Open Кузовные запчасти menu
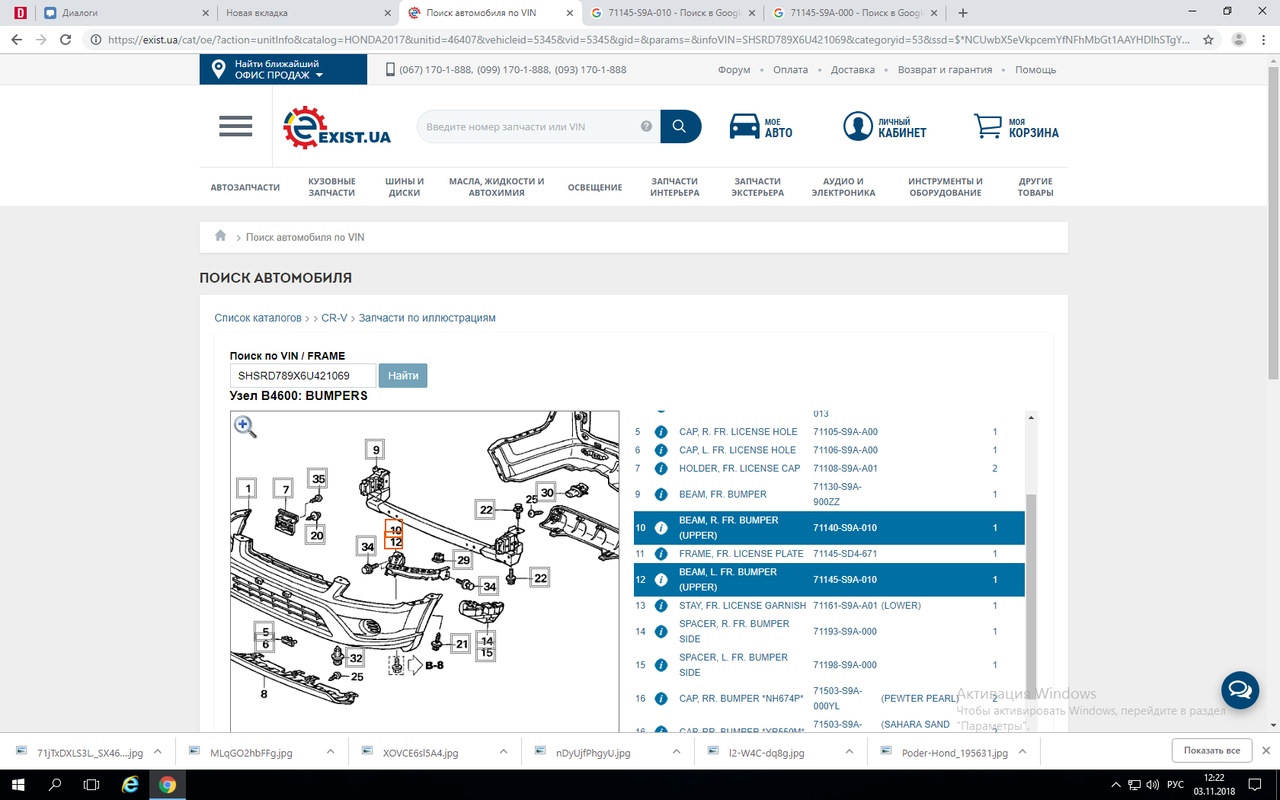The height and width of the screenshot is (800, 1280). [x=332, y=187]
